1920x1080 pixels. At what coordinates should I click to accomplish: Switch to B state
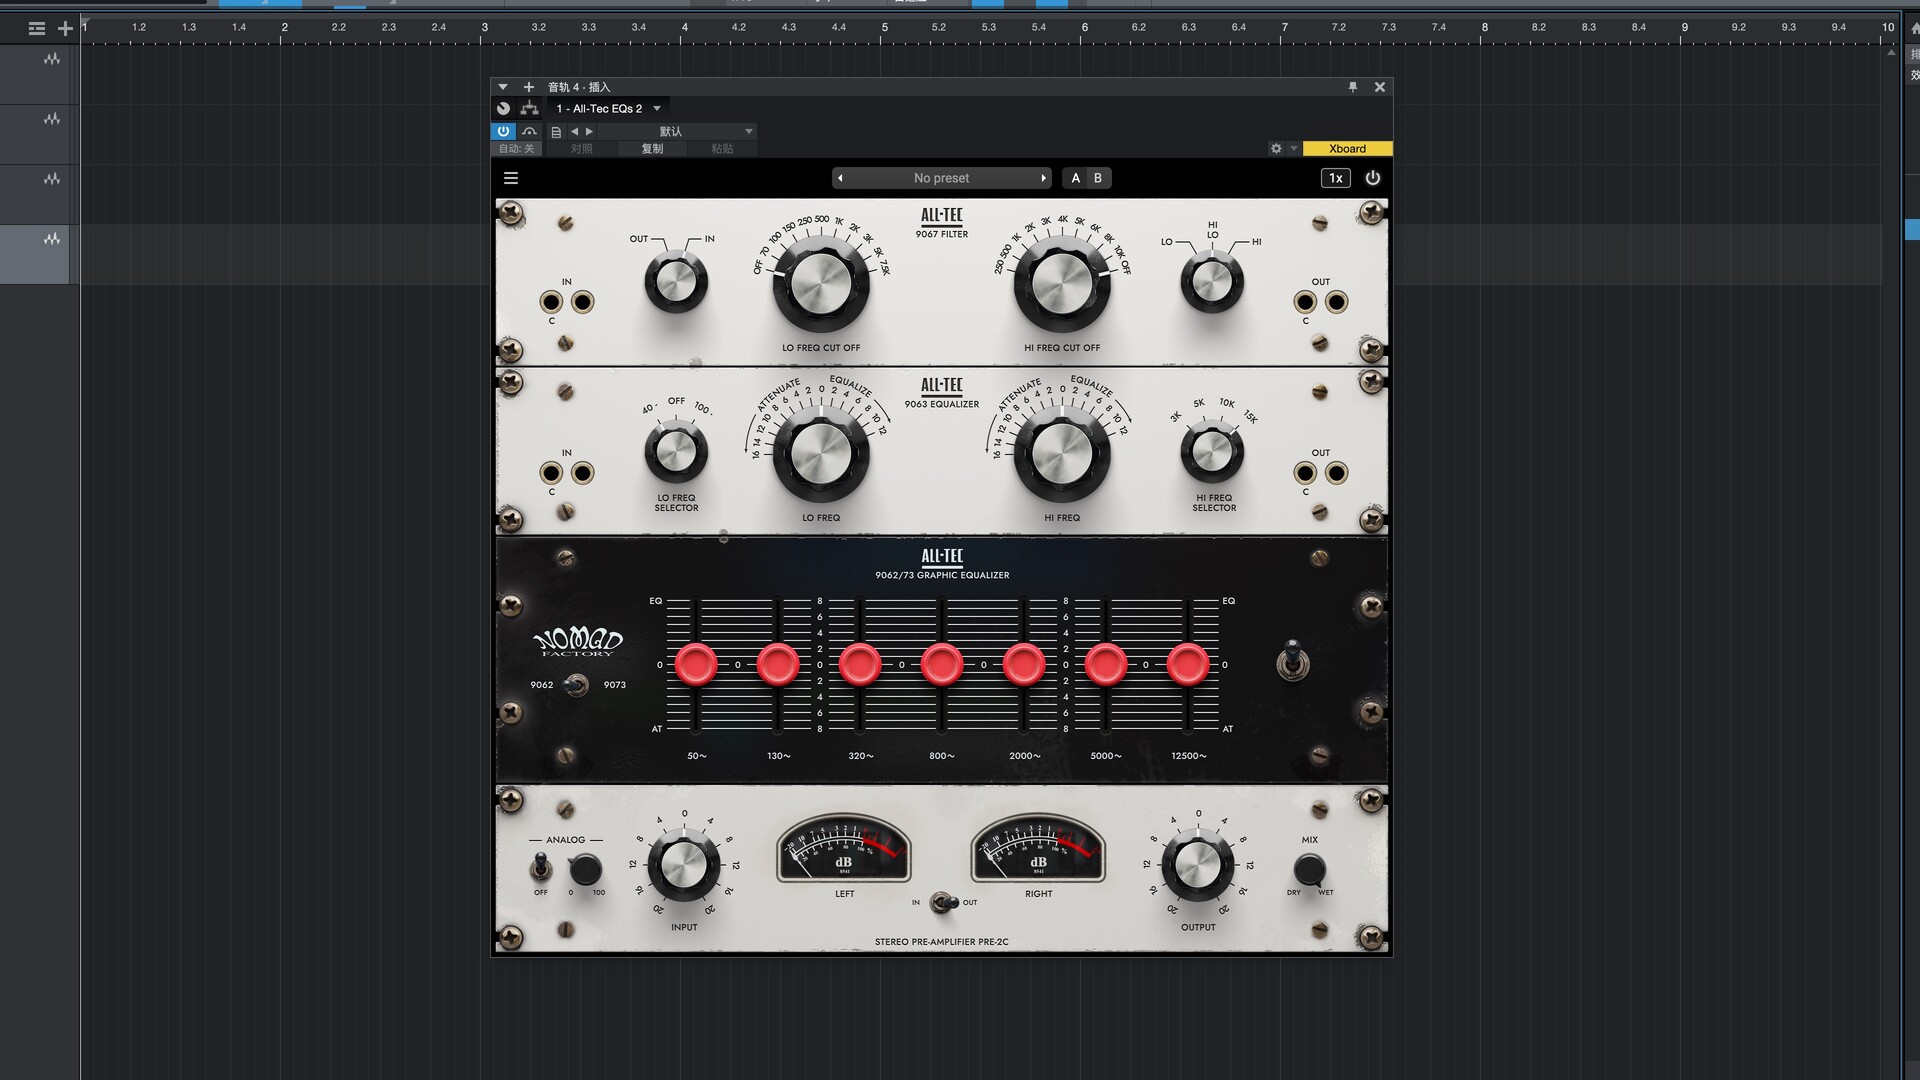pyautogui.click(x=1098, y=178)
